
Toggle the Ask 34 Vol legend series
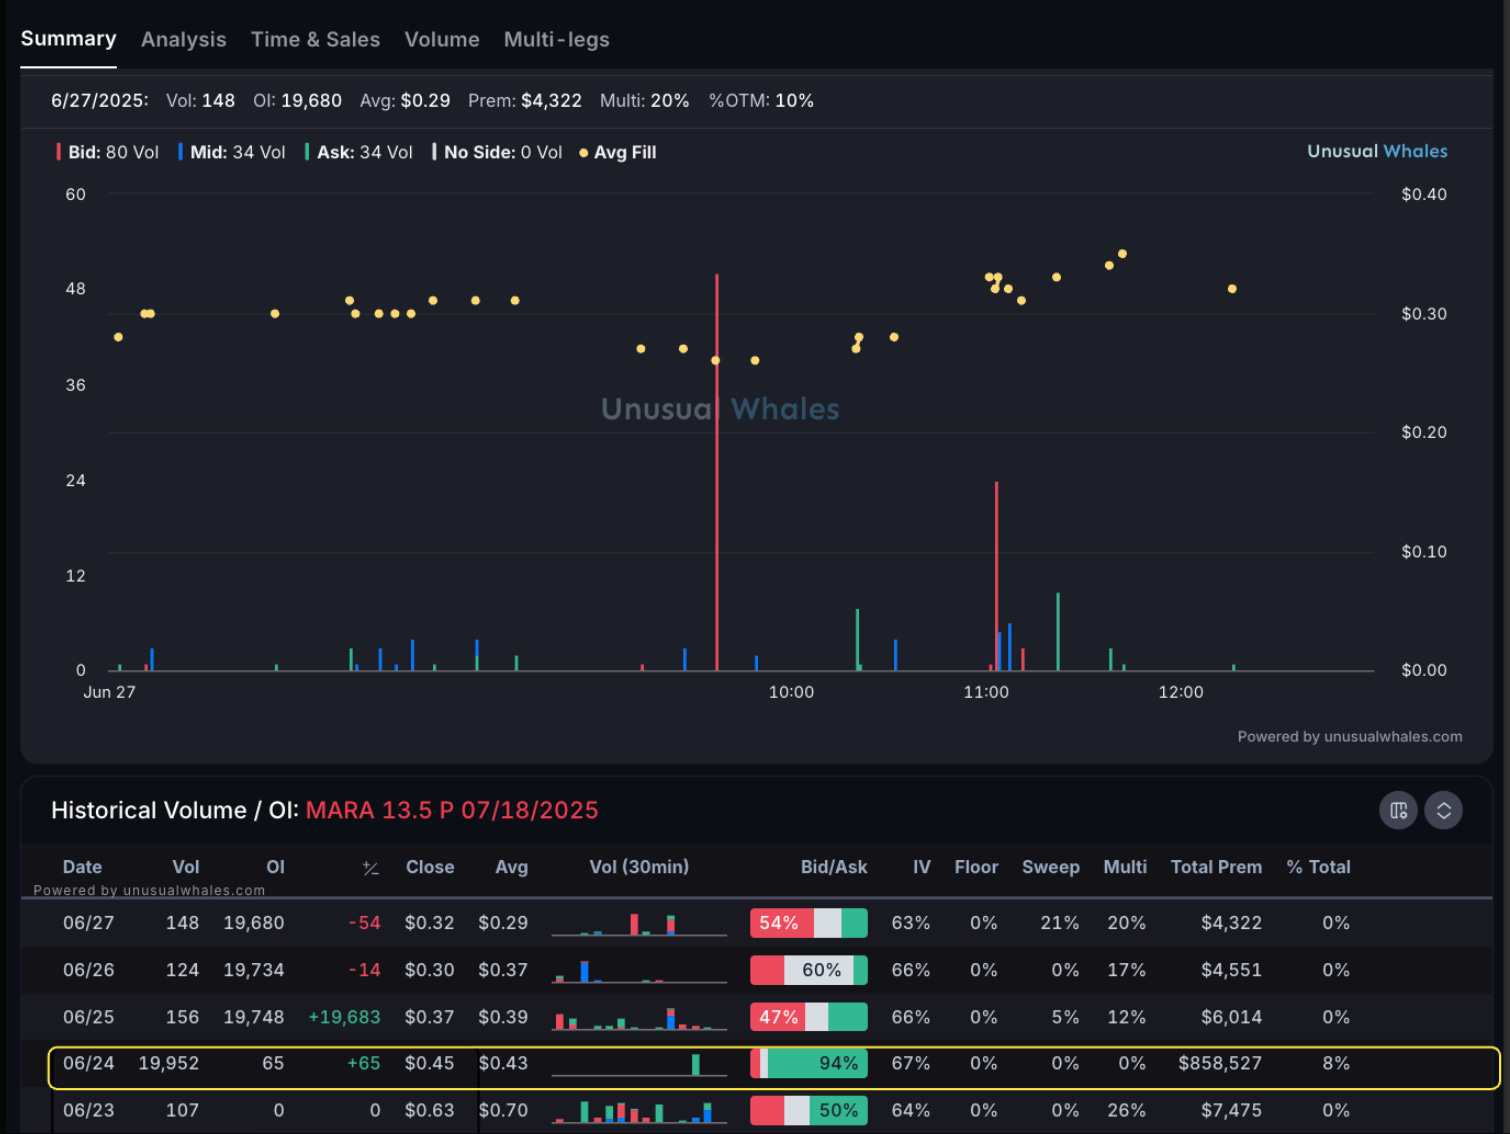click(x=359, y=152)
